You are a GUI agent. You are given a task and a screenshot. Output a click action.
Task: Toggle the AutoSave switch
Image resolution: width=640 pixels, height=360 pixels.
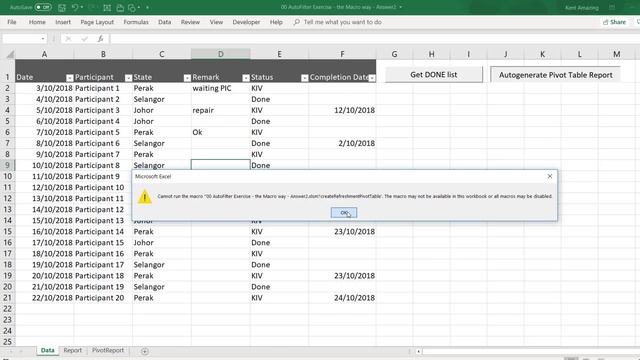pos(43,7)
